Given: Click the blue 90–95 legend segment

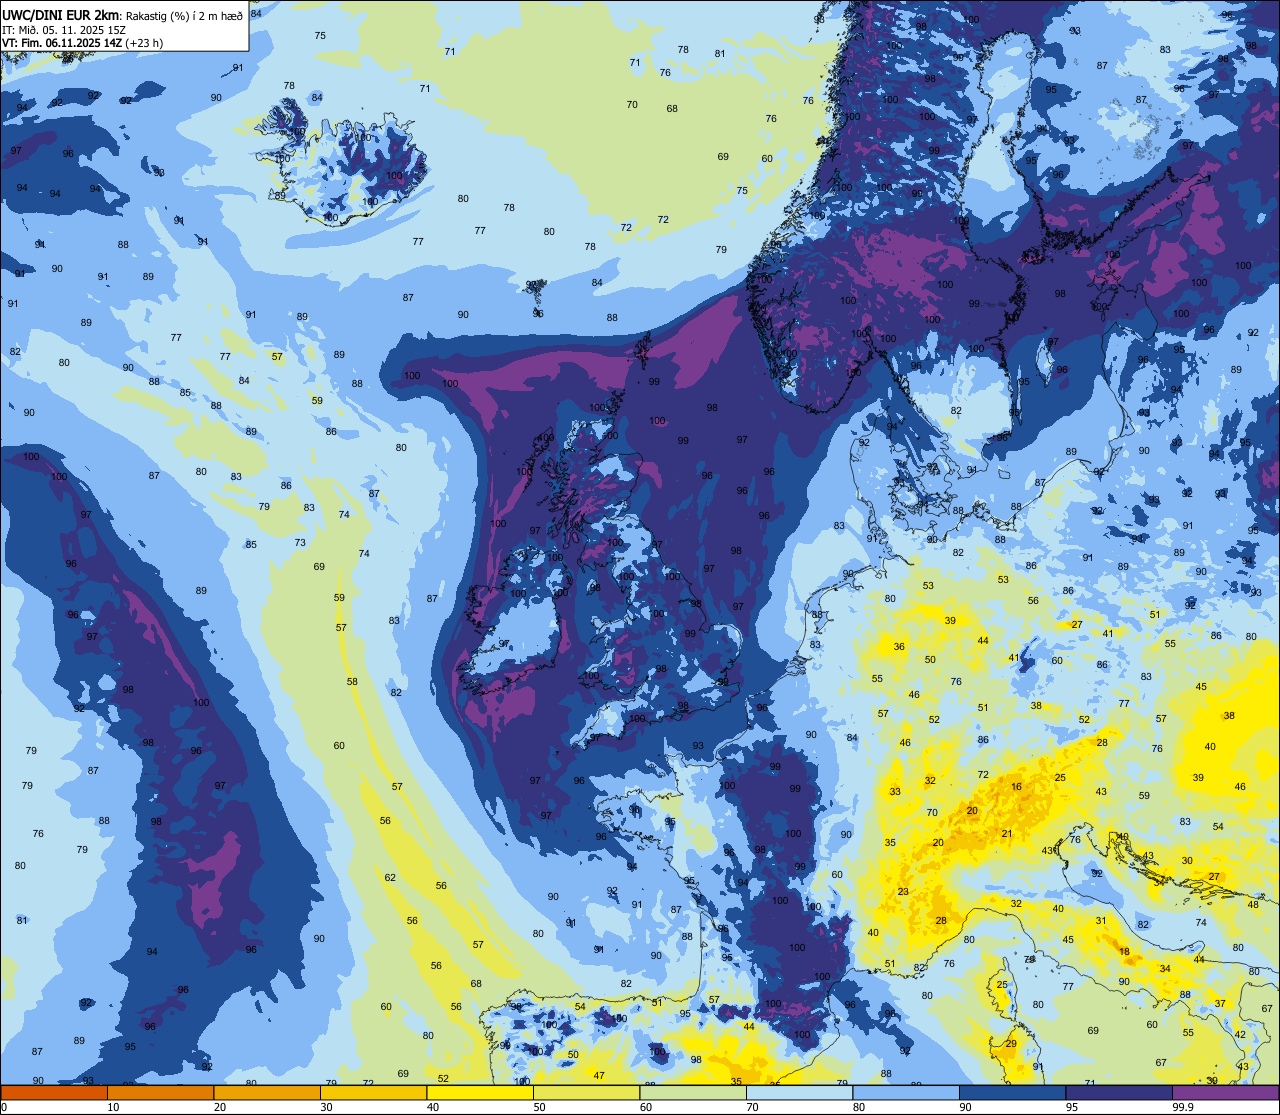Looking at the screenshot, I should 1012,1092.
